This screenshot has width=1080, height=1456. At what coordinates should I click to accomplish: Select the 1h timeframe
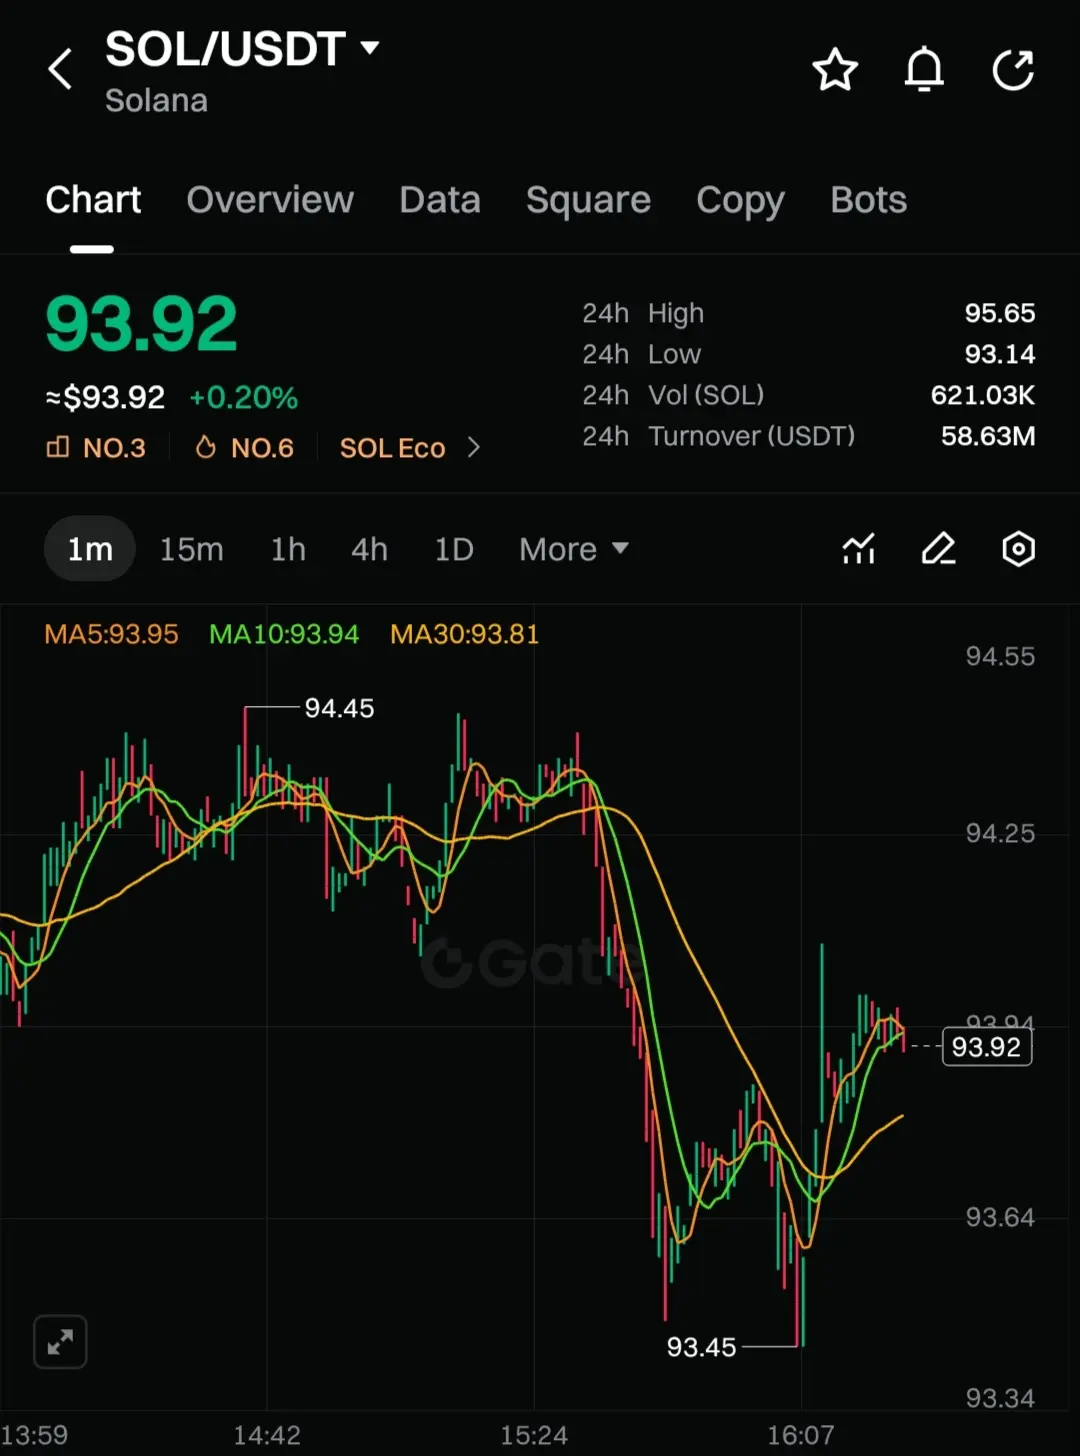pyautogui.click(x=288, y=549)
